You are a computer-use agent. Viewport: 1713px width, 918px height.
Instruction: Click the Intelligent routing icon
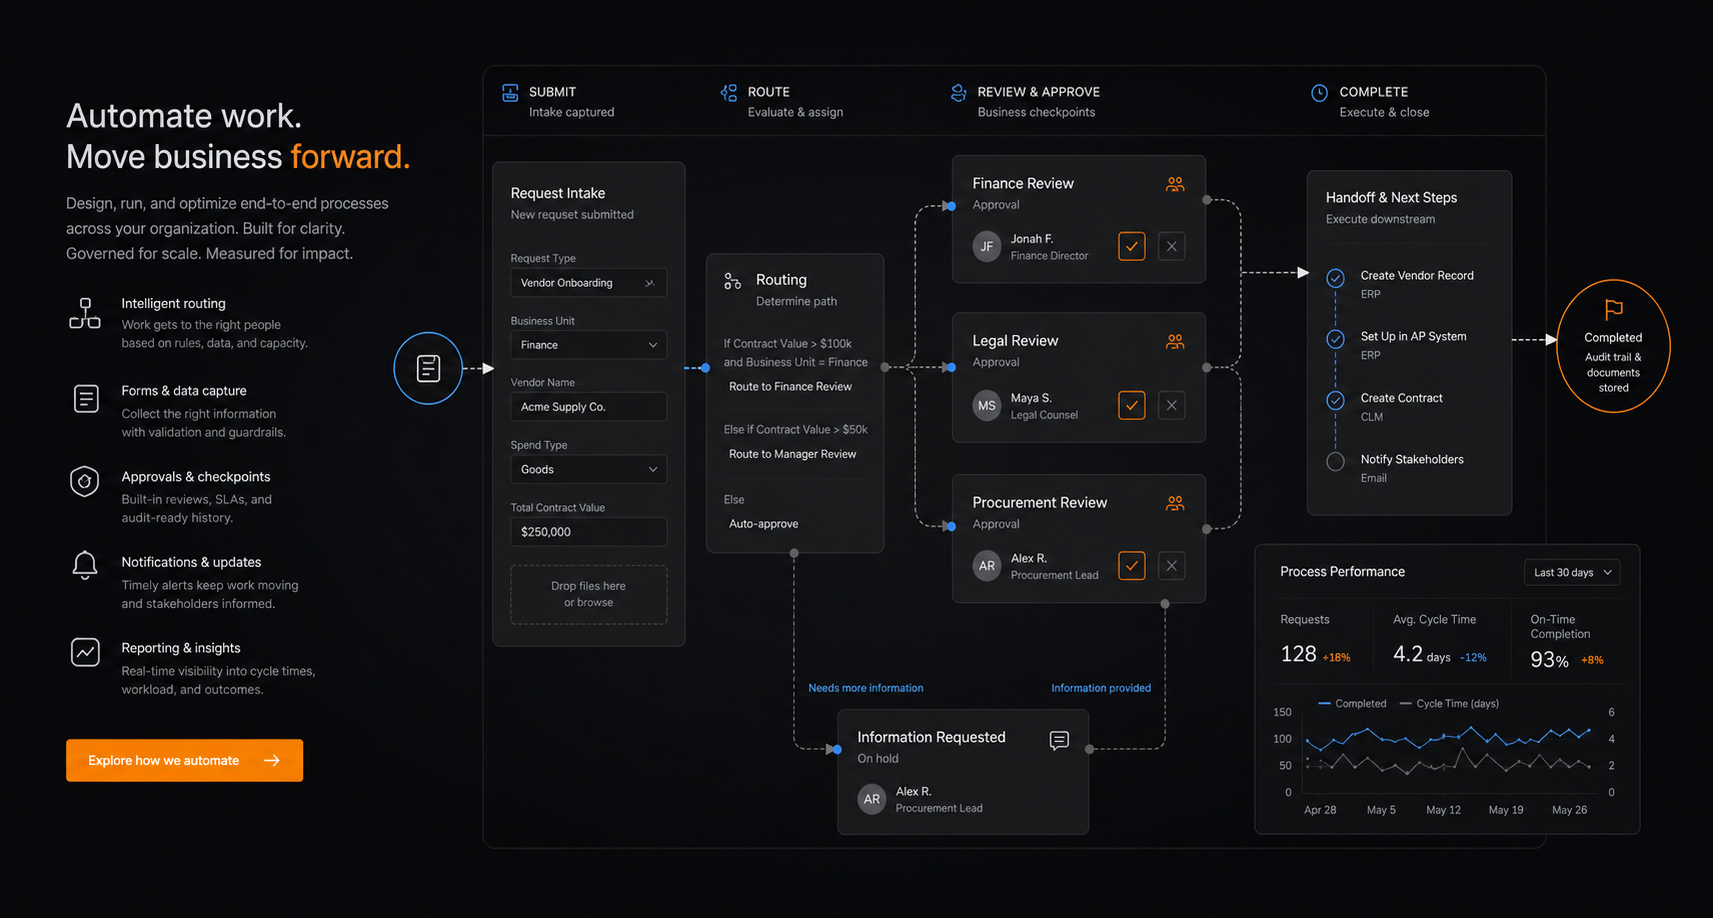[x=85, y=313]
